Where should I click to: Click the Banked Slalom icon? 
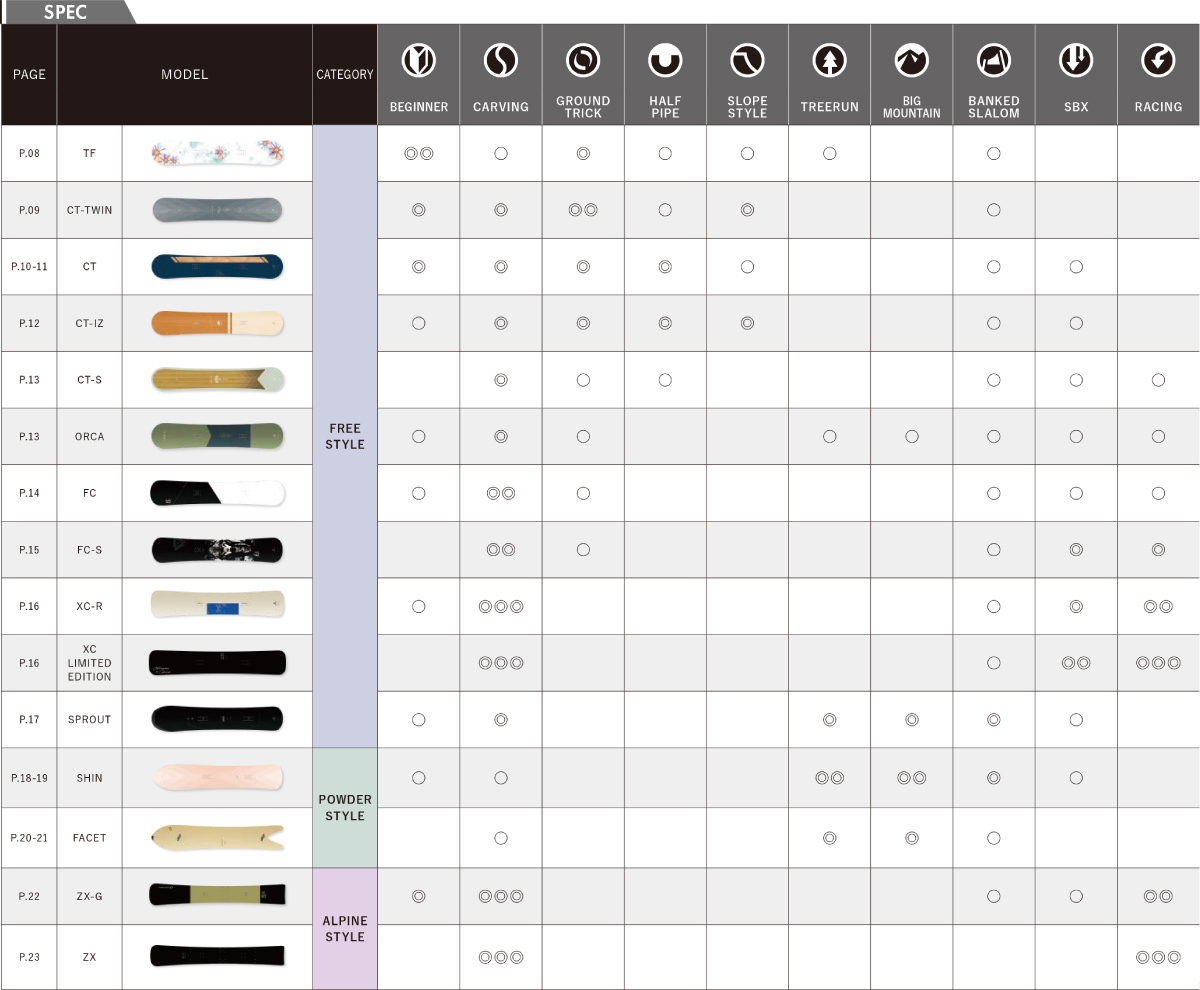pyautogui.click(x=993, y=62)
